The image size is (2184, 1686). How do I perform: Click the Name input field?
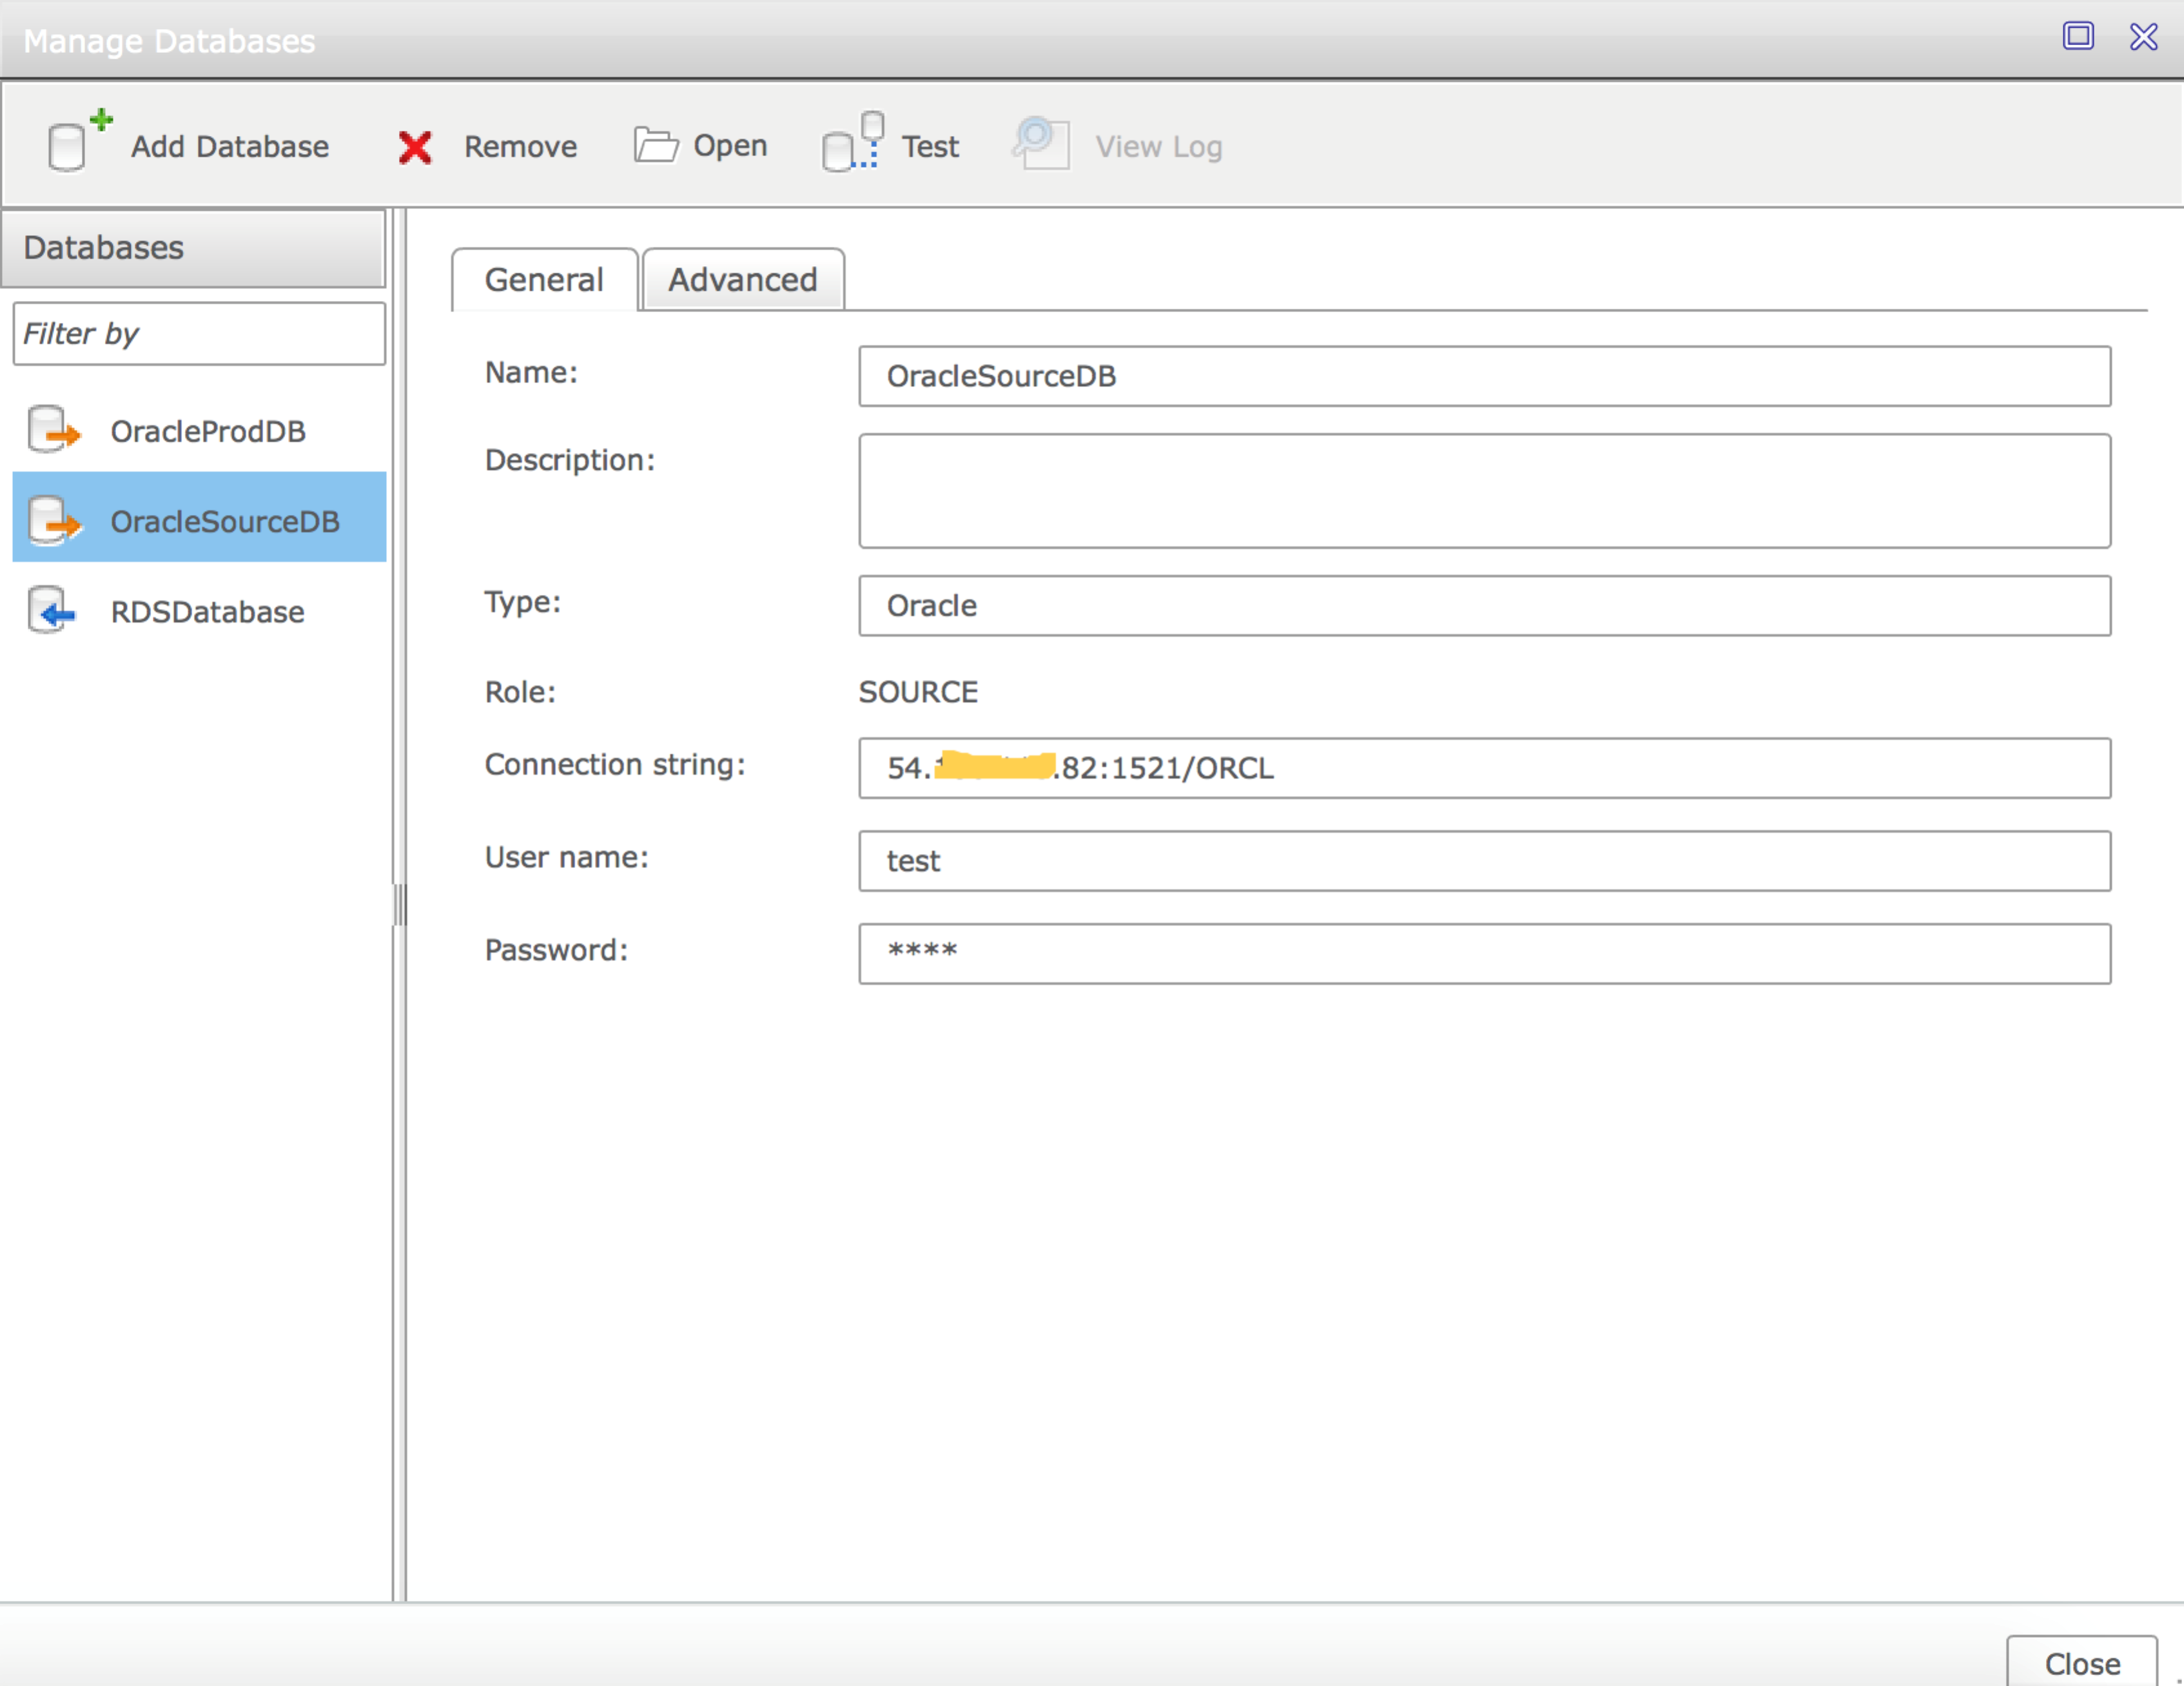pos(1484,376)
